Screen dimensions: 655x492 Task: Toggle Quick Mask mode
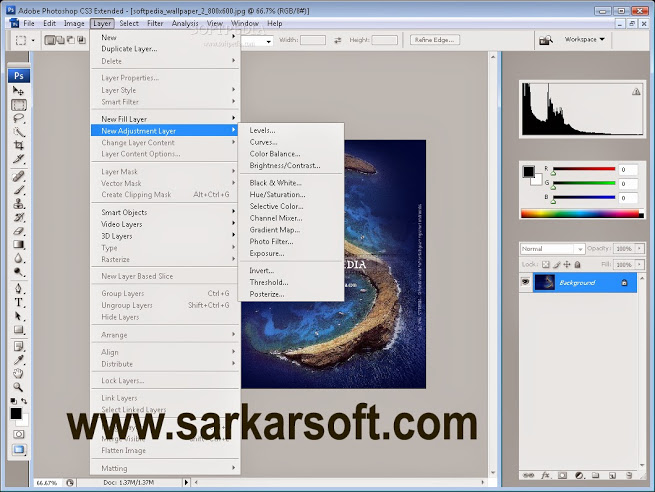tap(18, 434)
